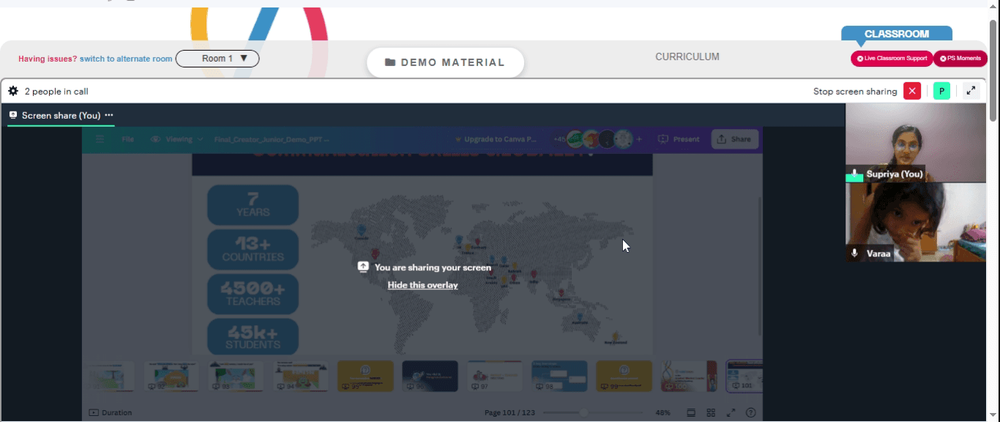The height and width of the screenshot is (422, 1000).
Task: Toggle Varaa's microphone icon
Action: 855,253
